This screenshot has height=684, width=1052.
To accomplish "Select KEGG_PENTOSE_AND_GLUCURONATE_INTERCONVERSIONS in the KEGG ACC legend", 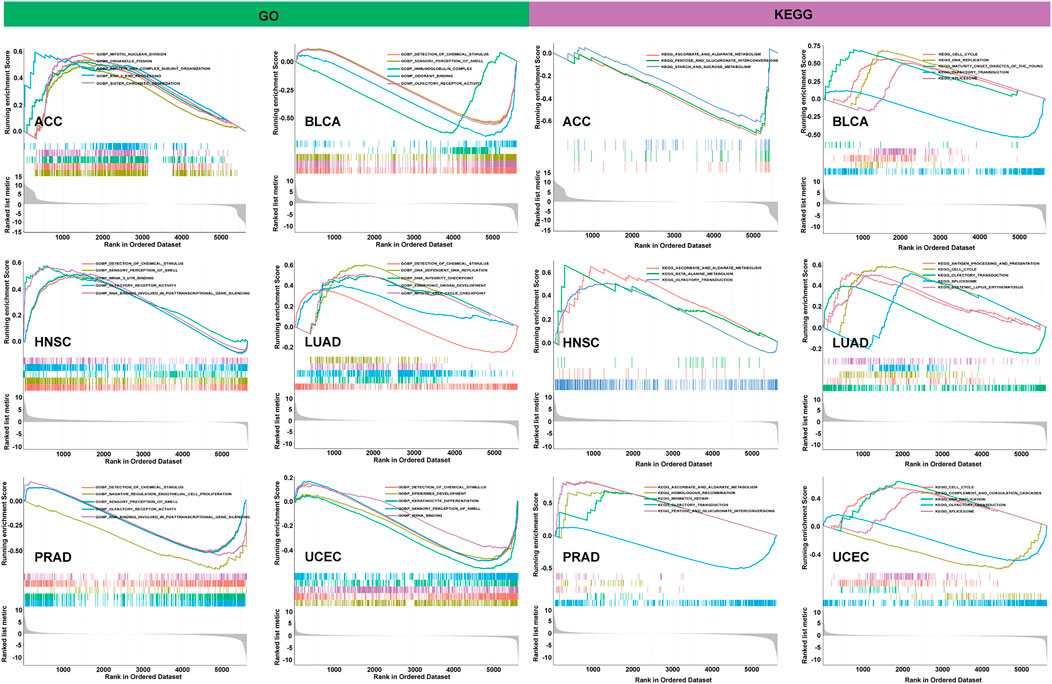I will coord(719,60).
